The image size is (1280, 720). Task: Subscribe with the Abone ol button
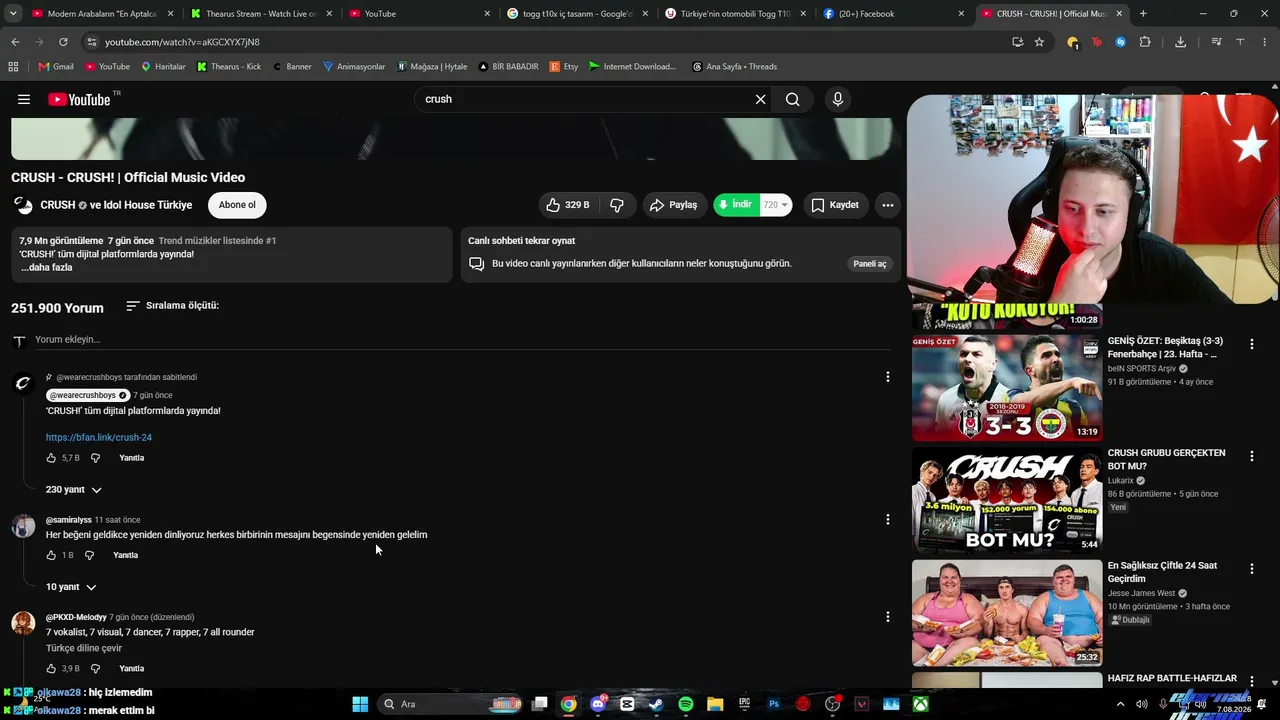pos(237,205)
